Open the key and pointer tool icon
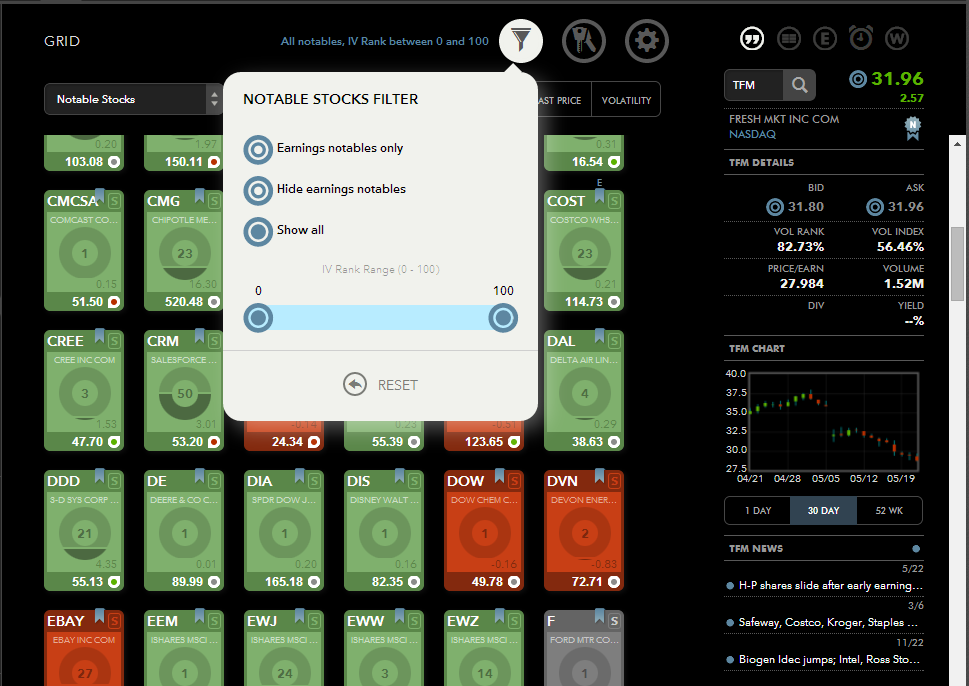 click(x=583, y=41)
